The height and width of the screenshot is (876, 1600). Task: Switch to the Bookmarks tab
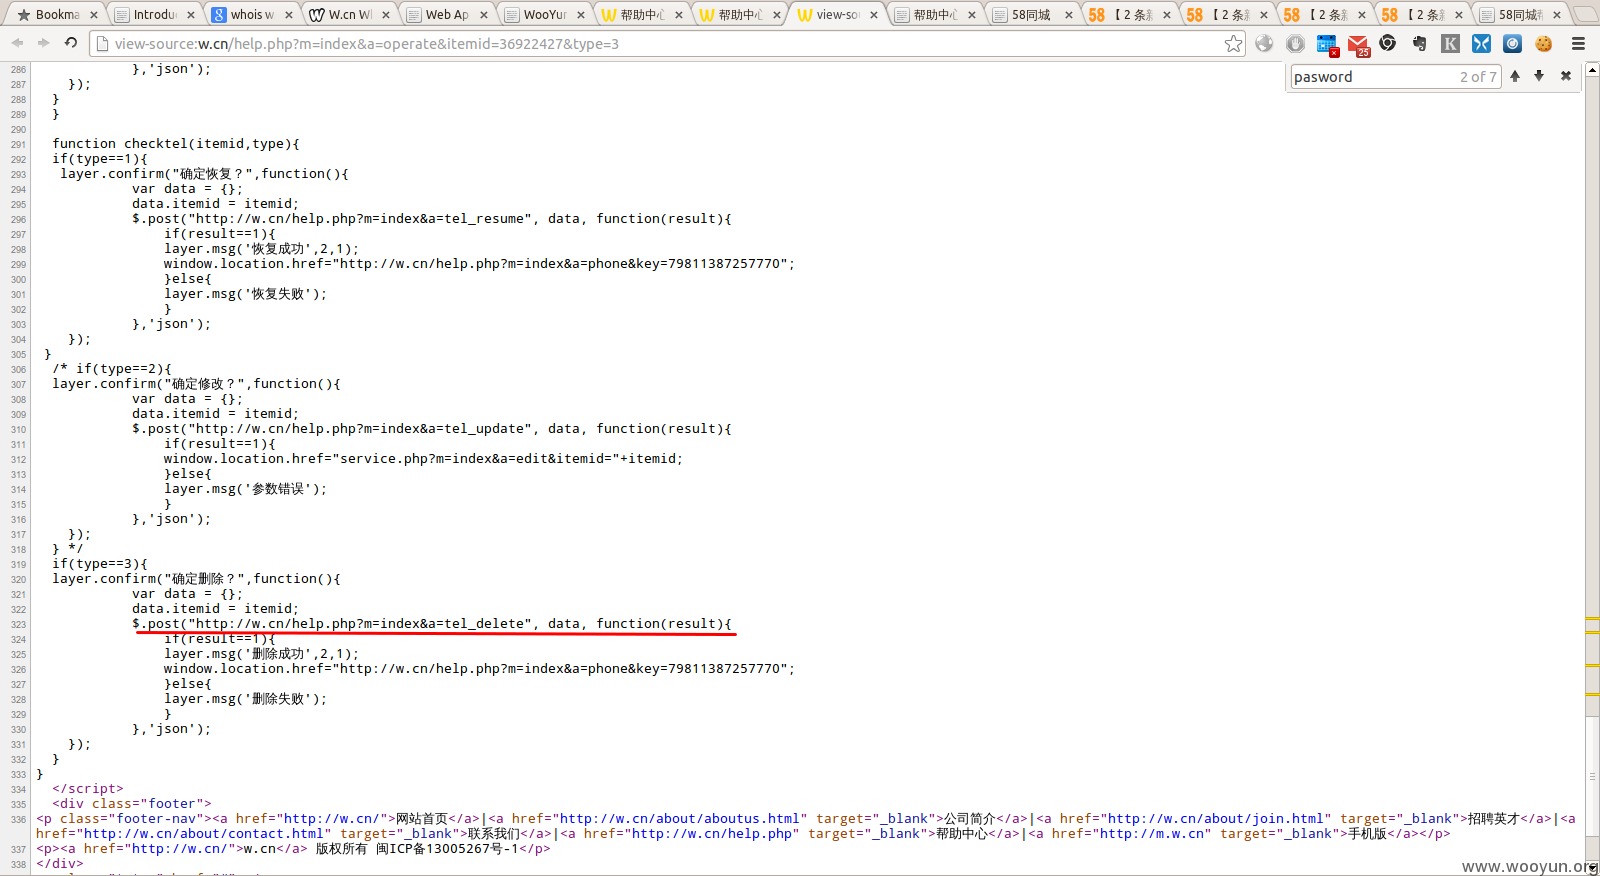[x=56, y=14]
